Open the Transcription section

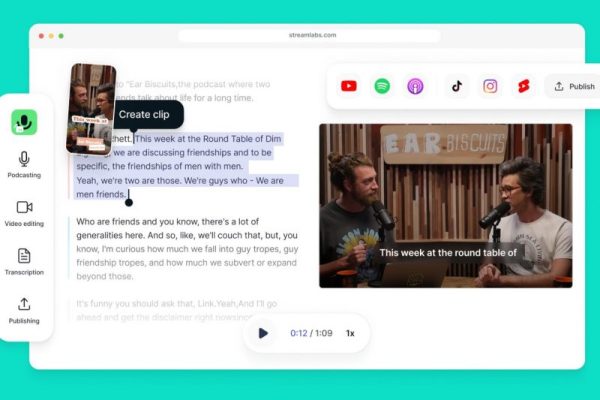(x=24, y=262)
